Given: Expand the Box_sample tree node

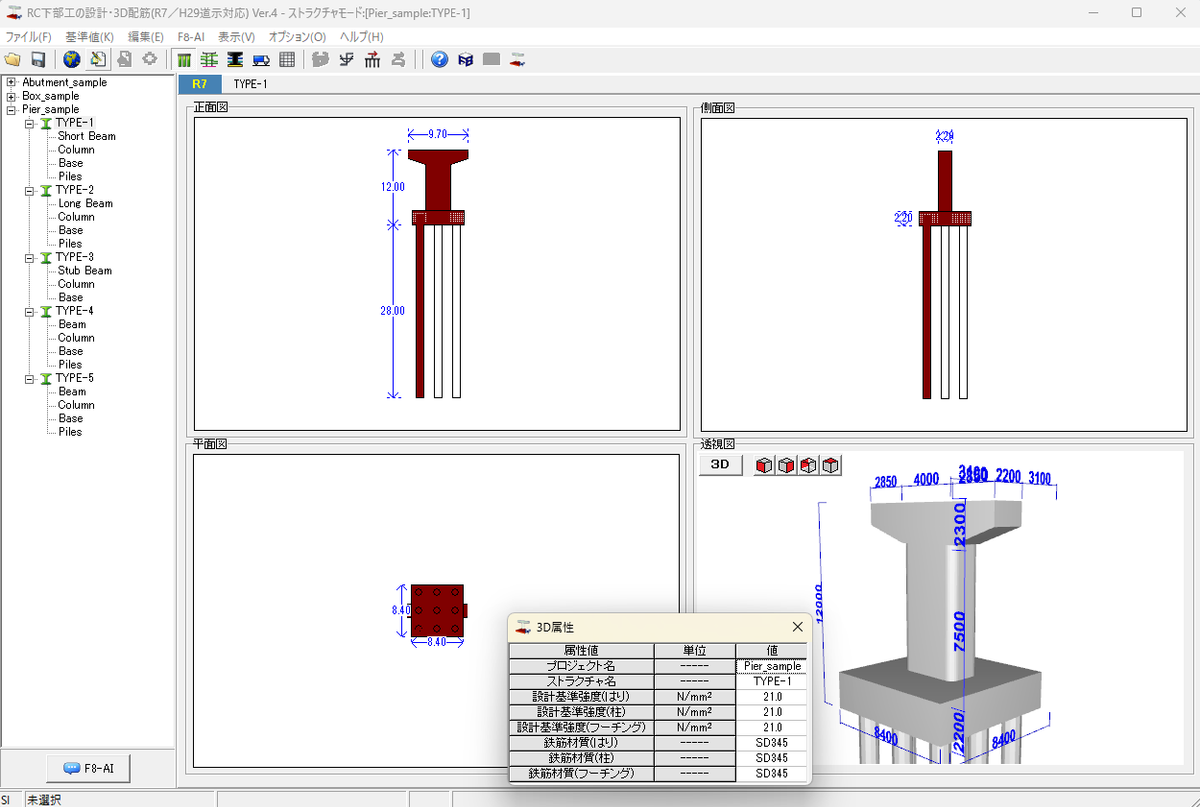Looking at the screenshot, I should coord(11,96).
